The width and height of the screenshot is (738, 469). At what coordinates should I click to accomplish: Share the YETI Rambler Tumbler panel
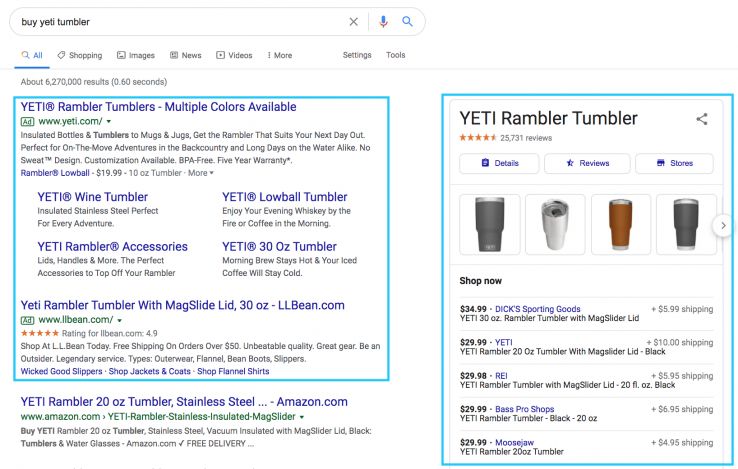pos(702,119)
